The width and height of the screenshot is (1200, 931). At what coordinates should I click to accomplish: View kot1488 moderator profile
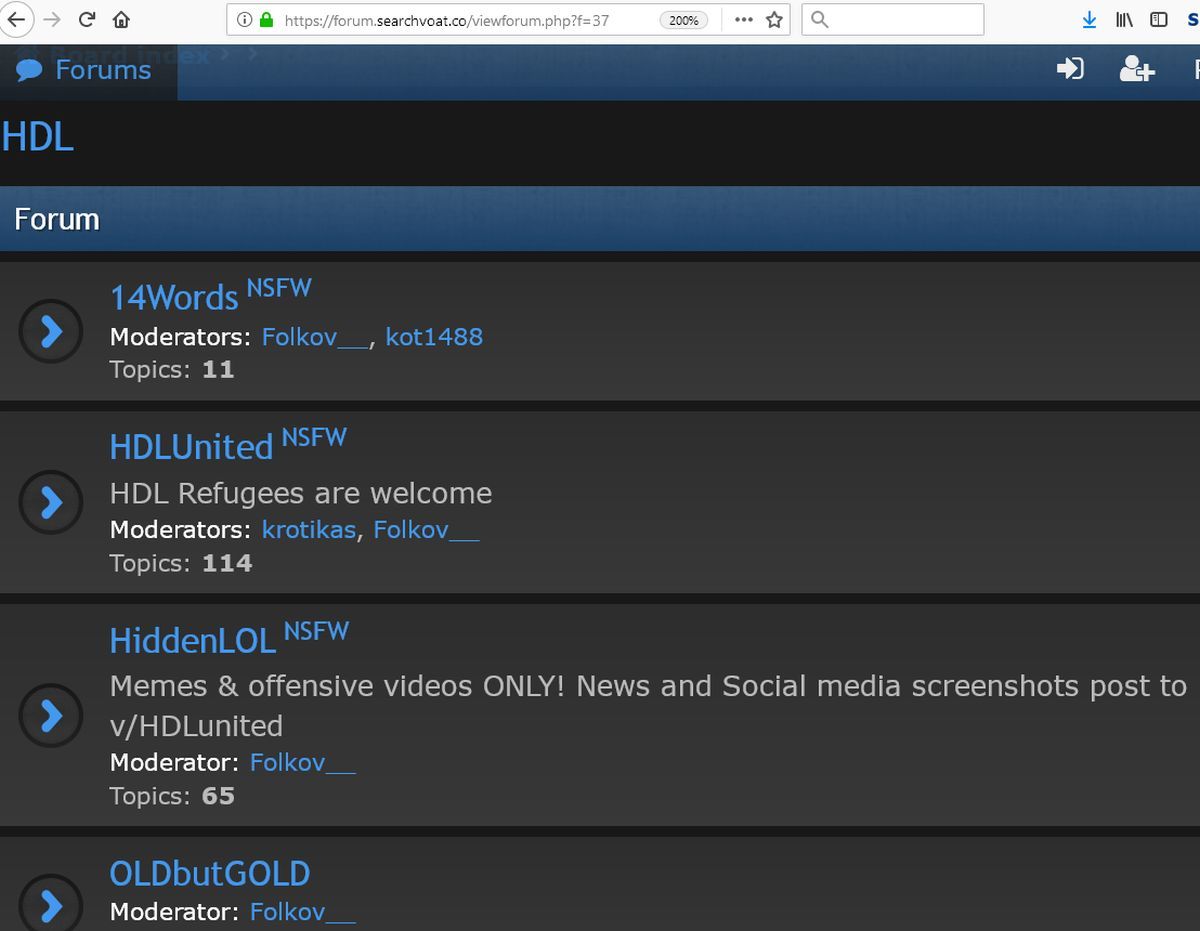(434, 336)
